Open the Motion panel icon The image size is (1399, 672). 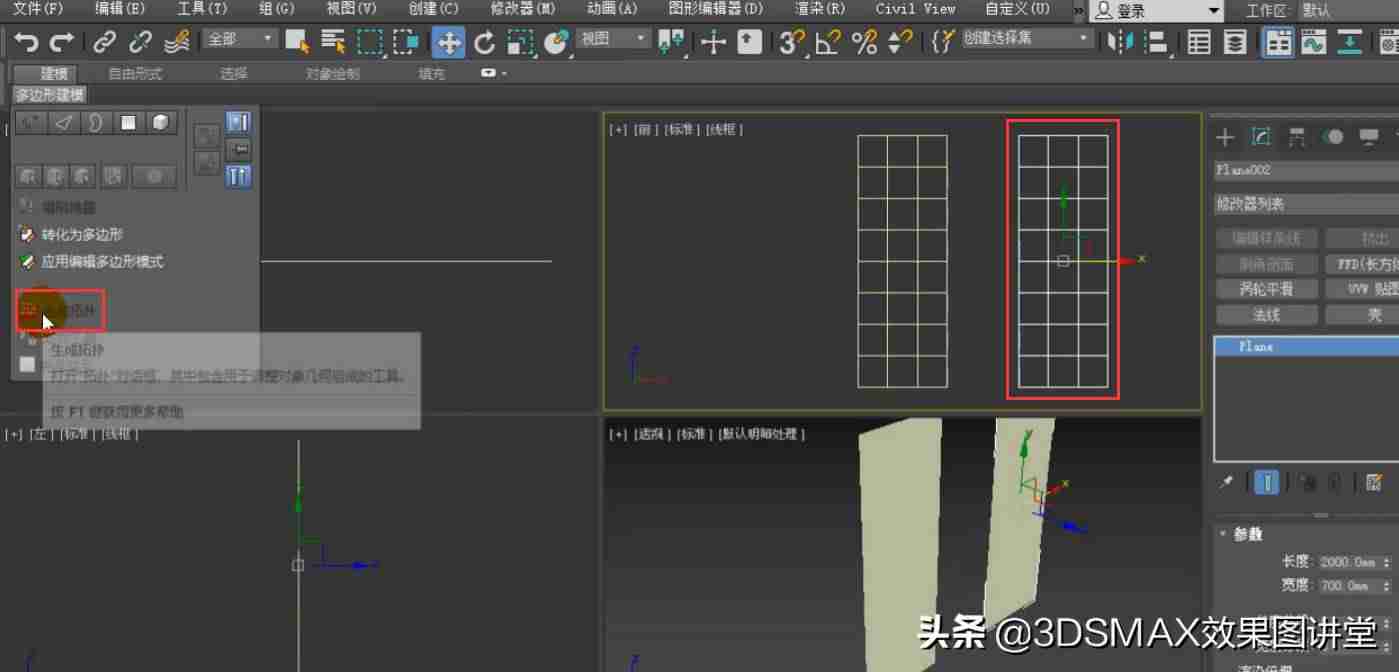point(1333,137)
